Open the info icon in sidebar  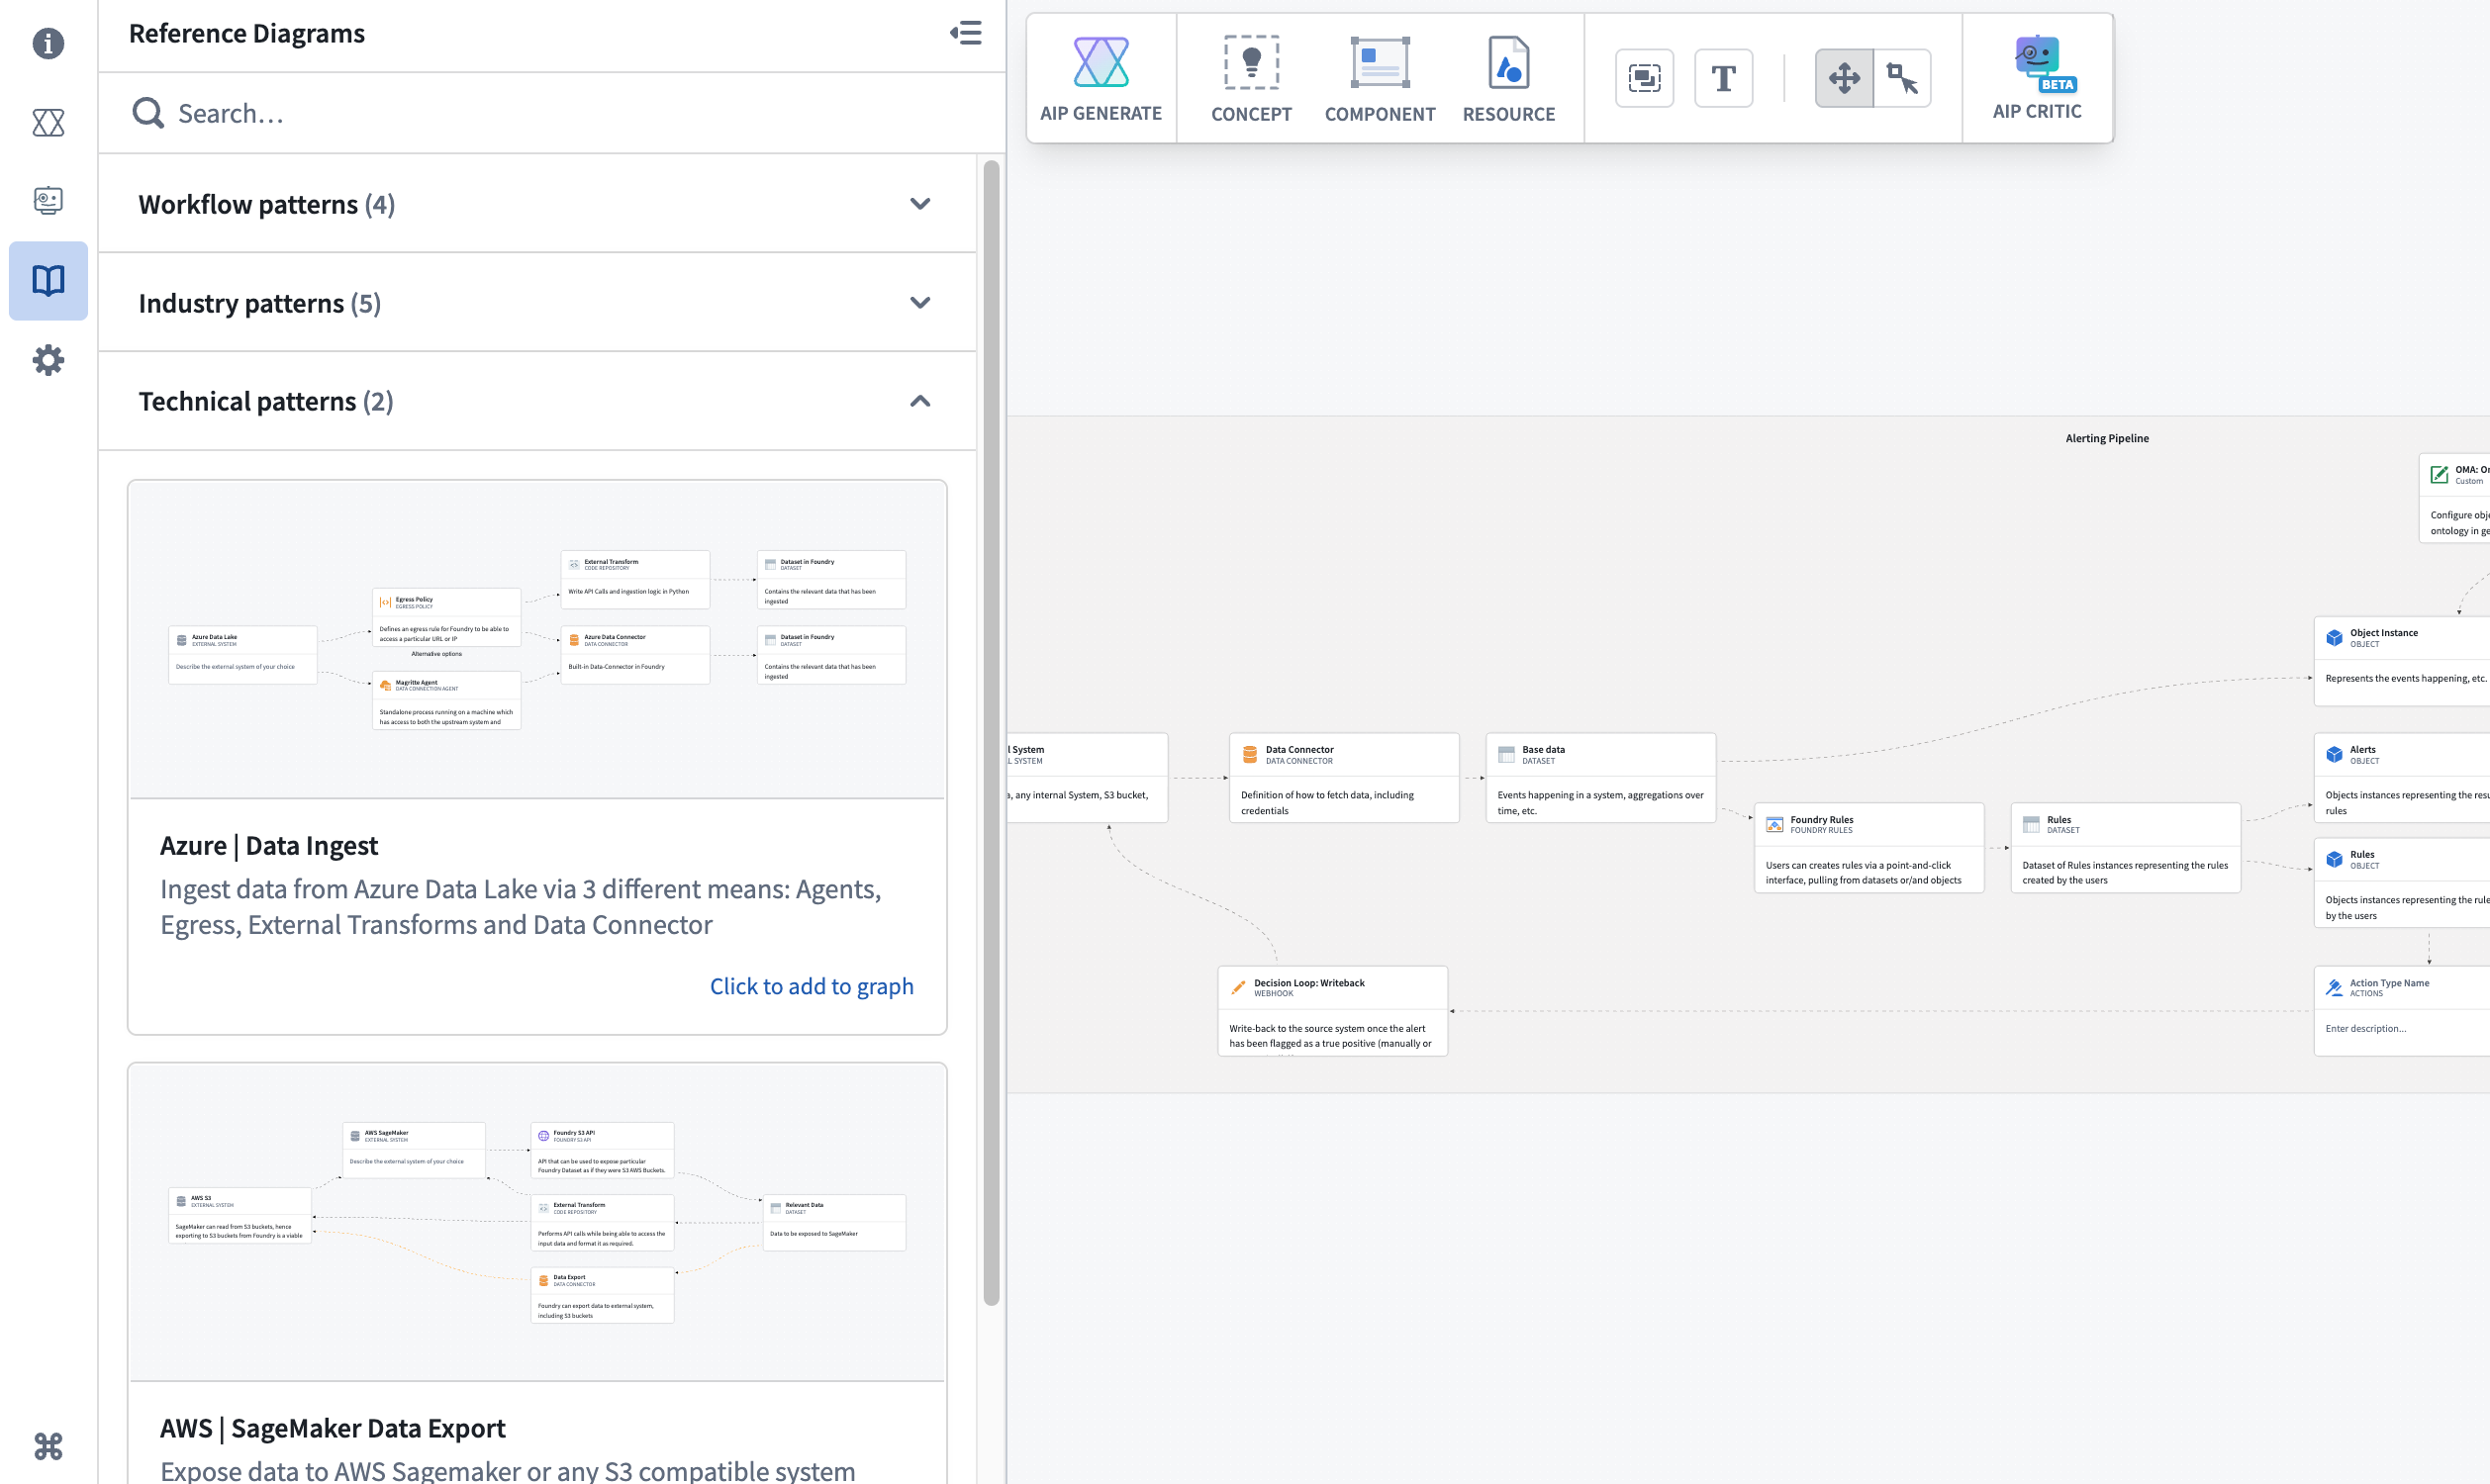click(x=48, y=43)
